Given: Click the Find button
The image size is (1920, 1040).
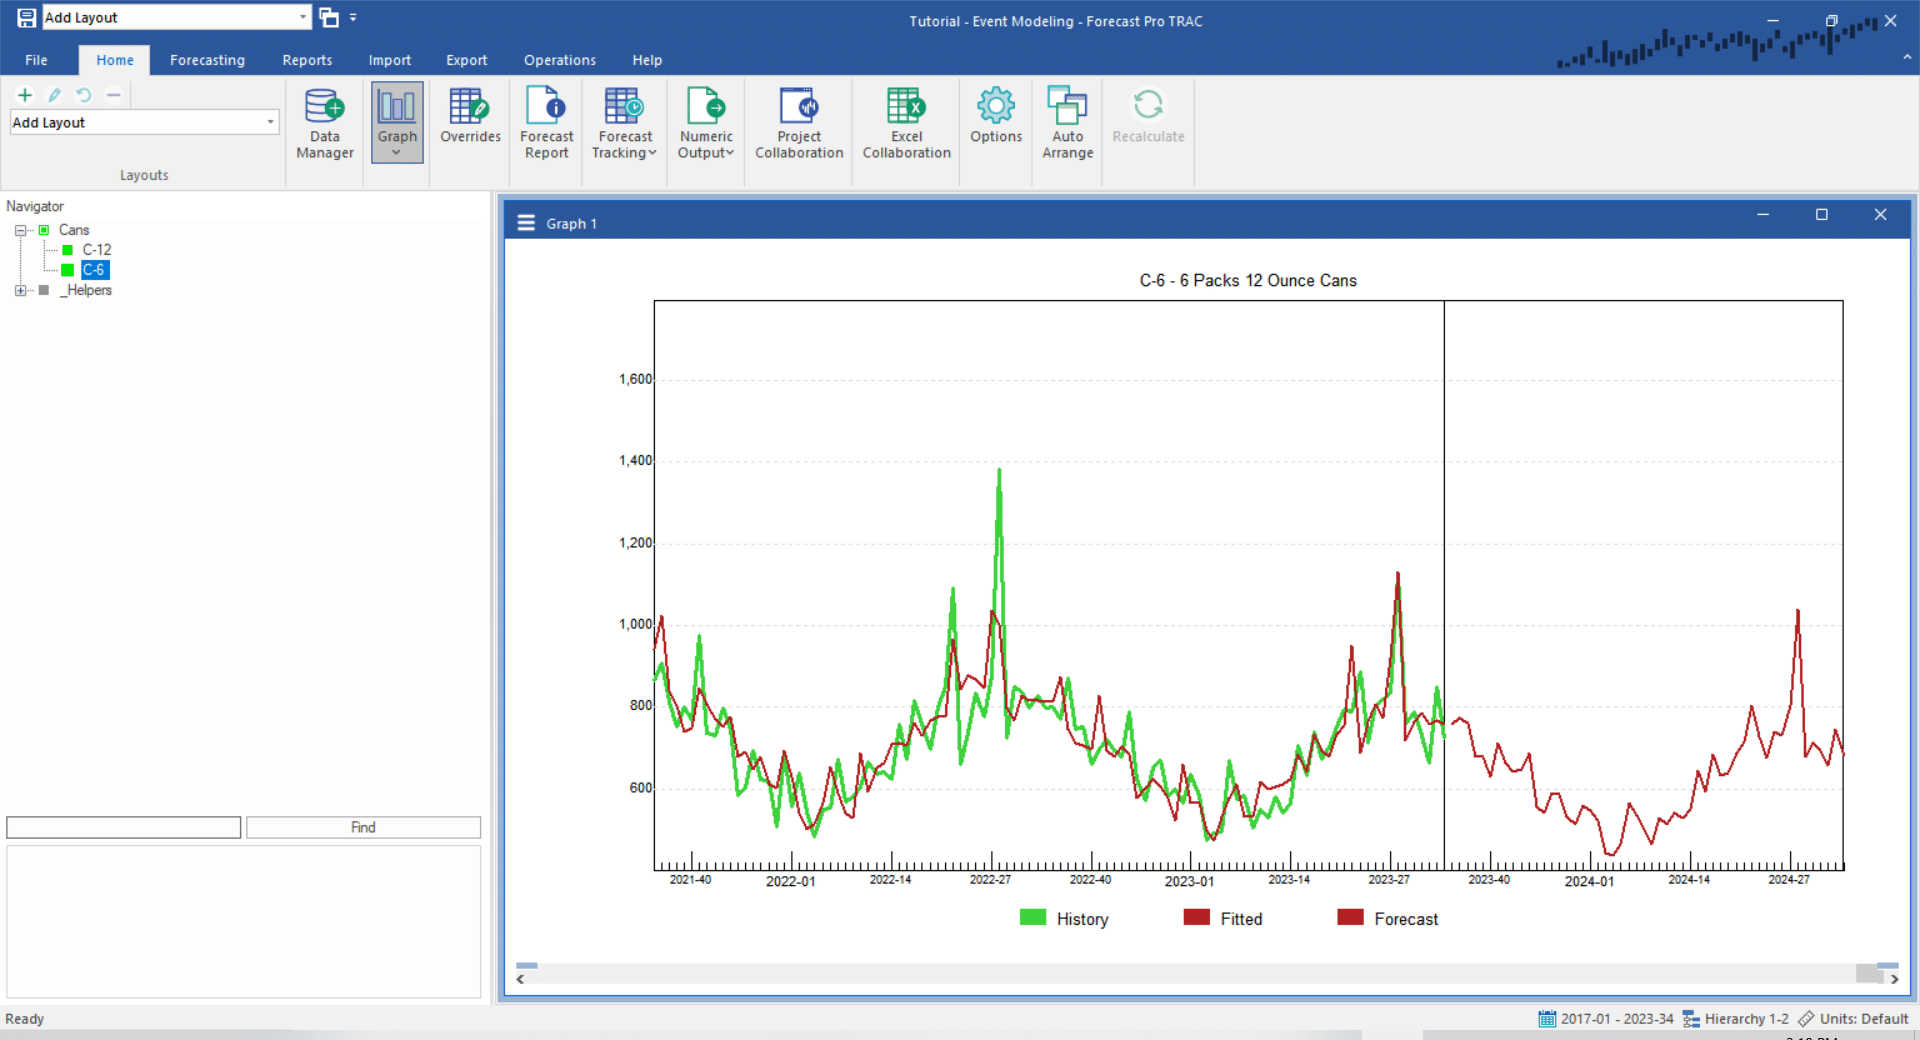Looking at the screenshot, I should 362,827.
